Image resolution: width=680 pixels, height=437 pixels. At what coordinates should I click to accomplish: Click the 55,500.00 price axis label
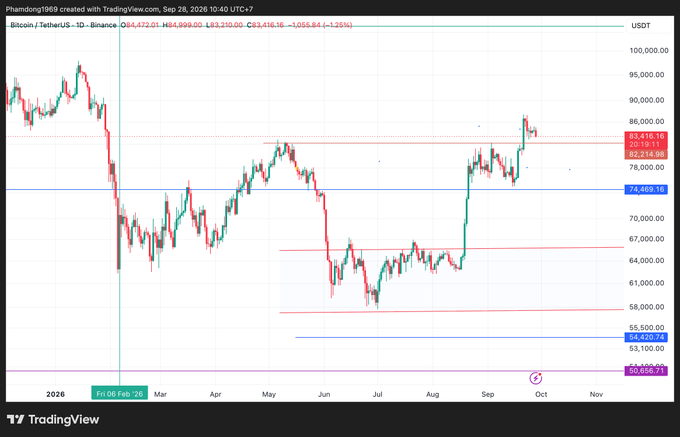point(647,327)
